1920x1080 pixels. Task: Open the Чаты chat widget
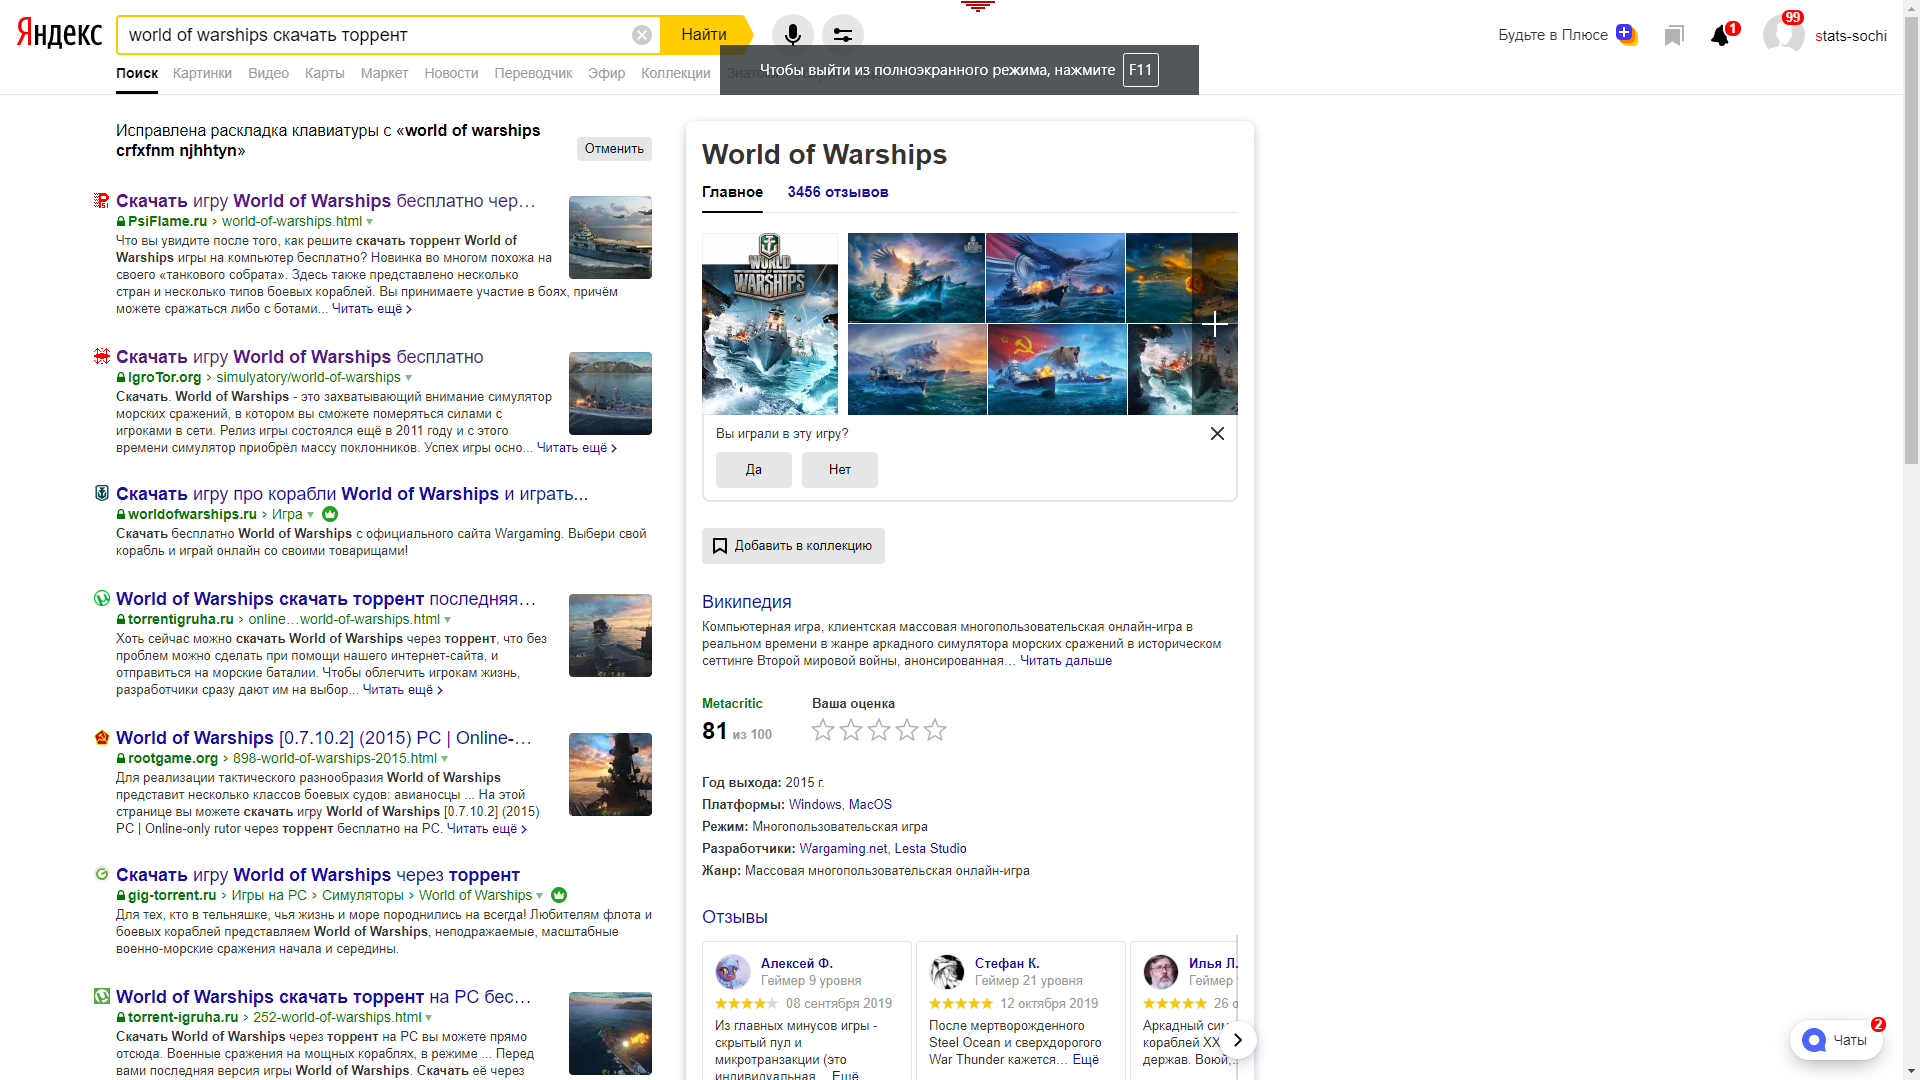point(1836,1040)
